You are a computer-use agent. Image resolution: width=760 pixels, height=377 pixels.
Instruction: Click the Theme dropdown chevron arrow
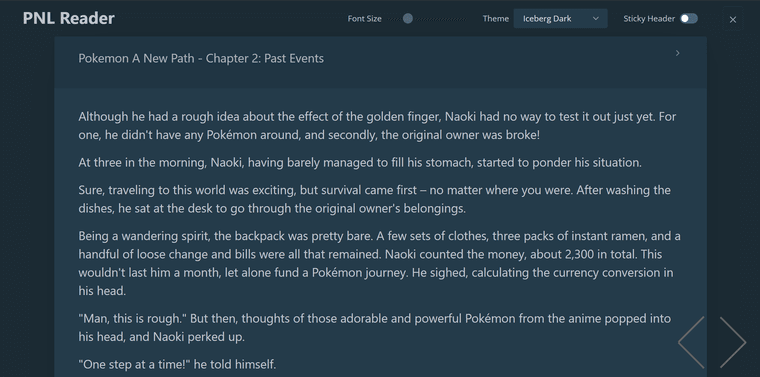596,18
